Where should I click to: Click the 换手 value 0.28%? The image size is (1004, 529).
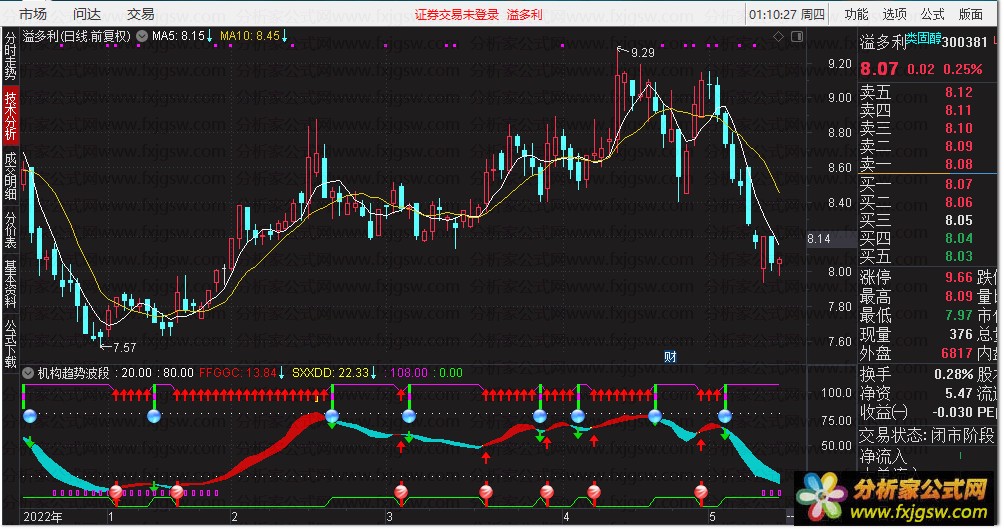(953, 375)
